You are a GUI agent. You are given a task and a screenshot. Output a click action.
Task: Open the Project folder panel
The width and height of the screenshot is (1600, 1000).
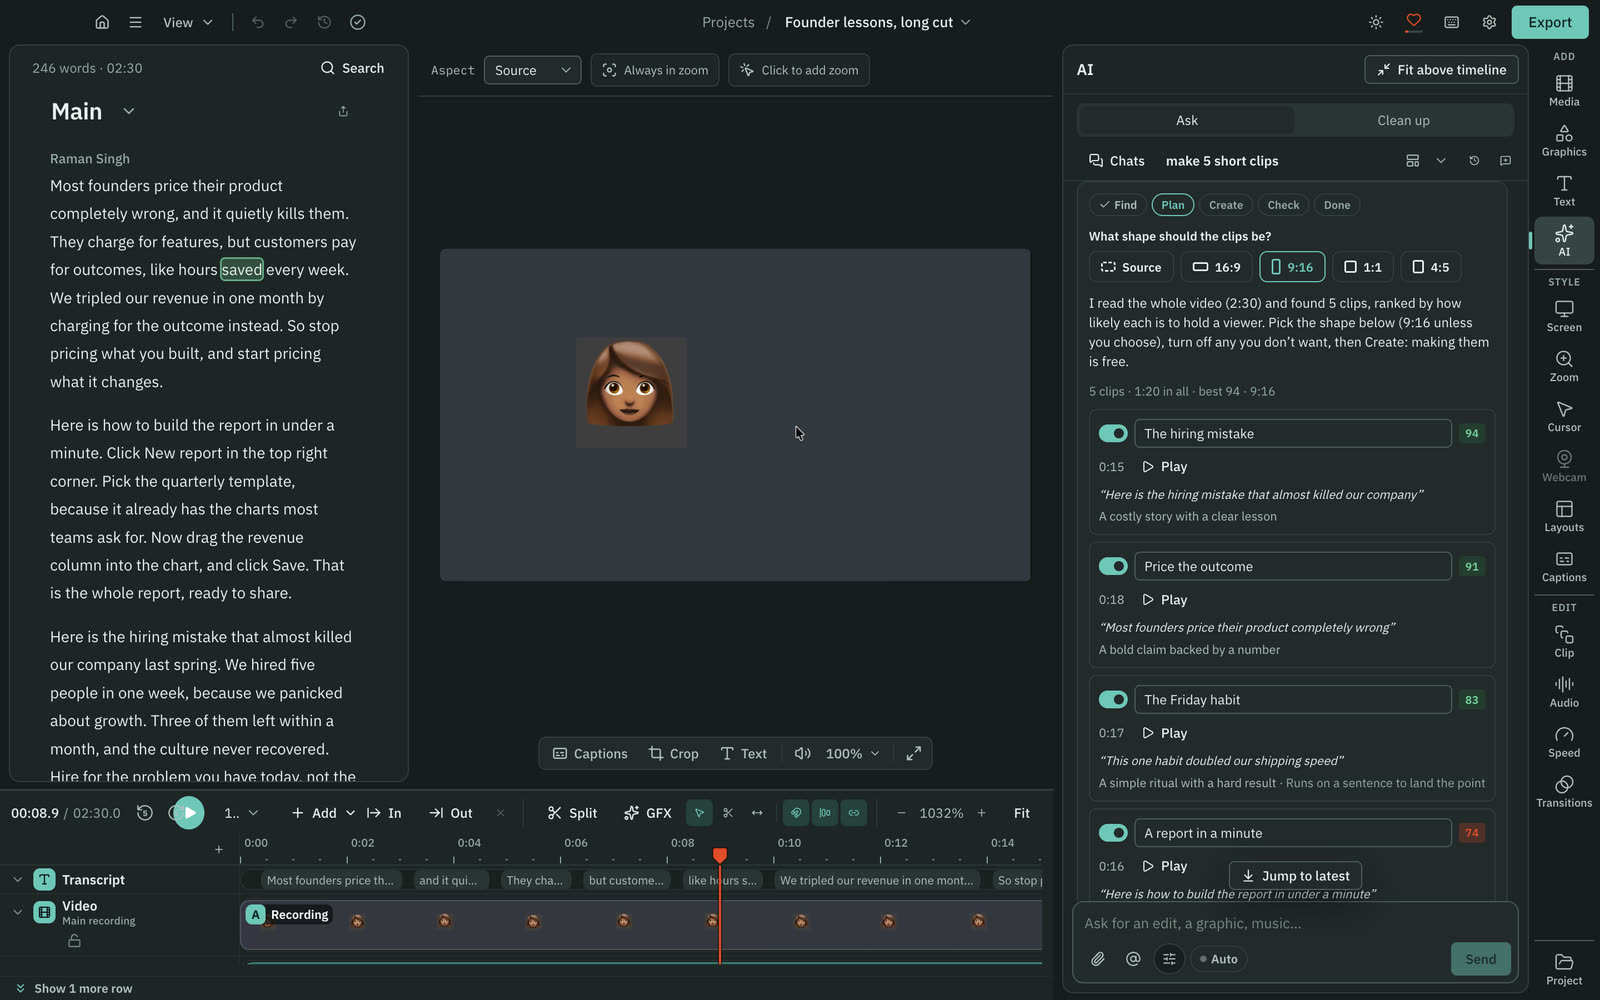[1564, 969]
